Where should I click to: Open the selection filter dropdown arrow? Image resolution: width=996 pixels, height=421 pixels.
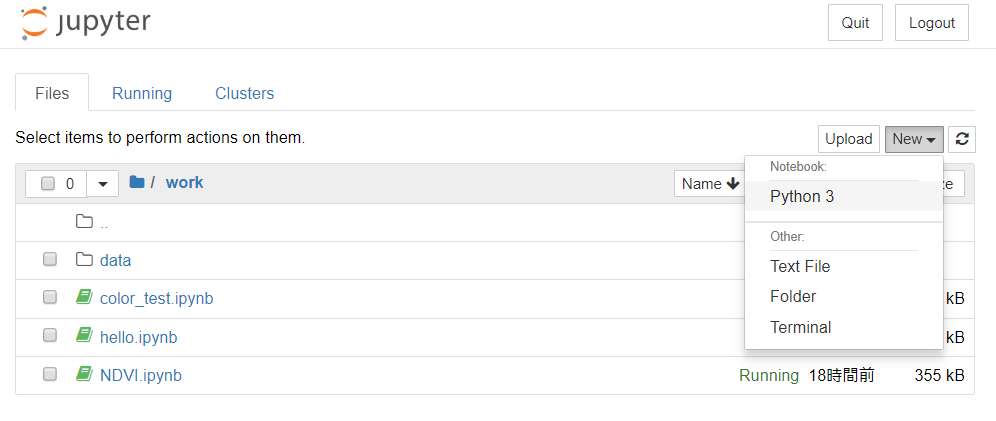point(102,184)
